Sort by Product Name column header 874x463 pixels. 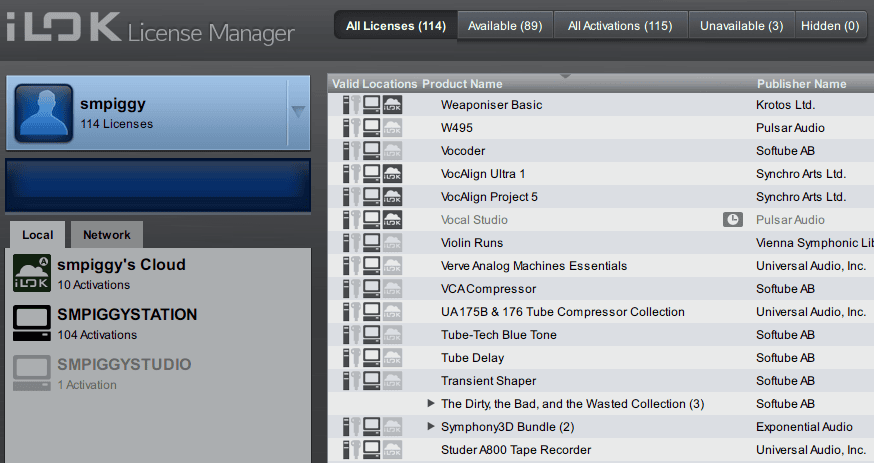(x=462, y=84)
